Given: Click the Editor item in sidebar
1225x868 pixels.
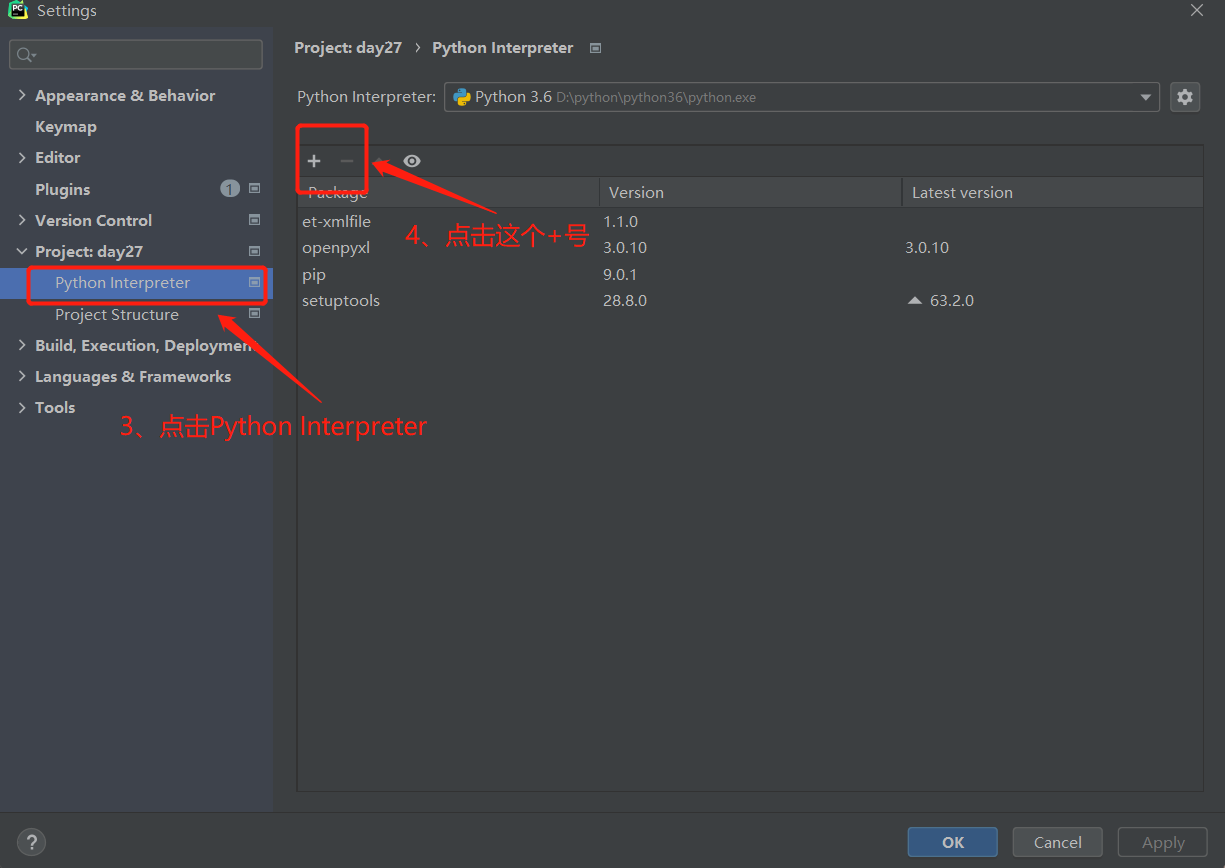Looking at the screenshot, I should click(58, 157).
